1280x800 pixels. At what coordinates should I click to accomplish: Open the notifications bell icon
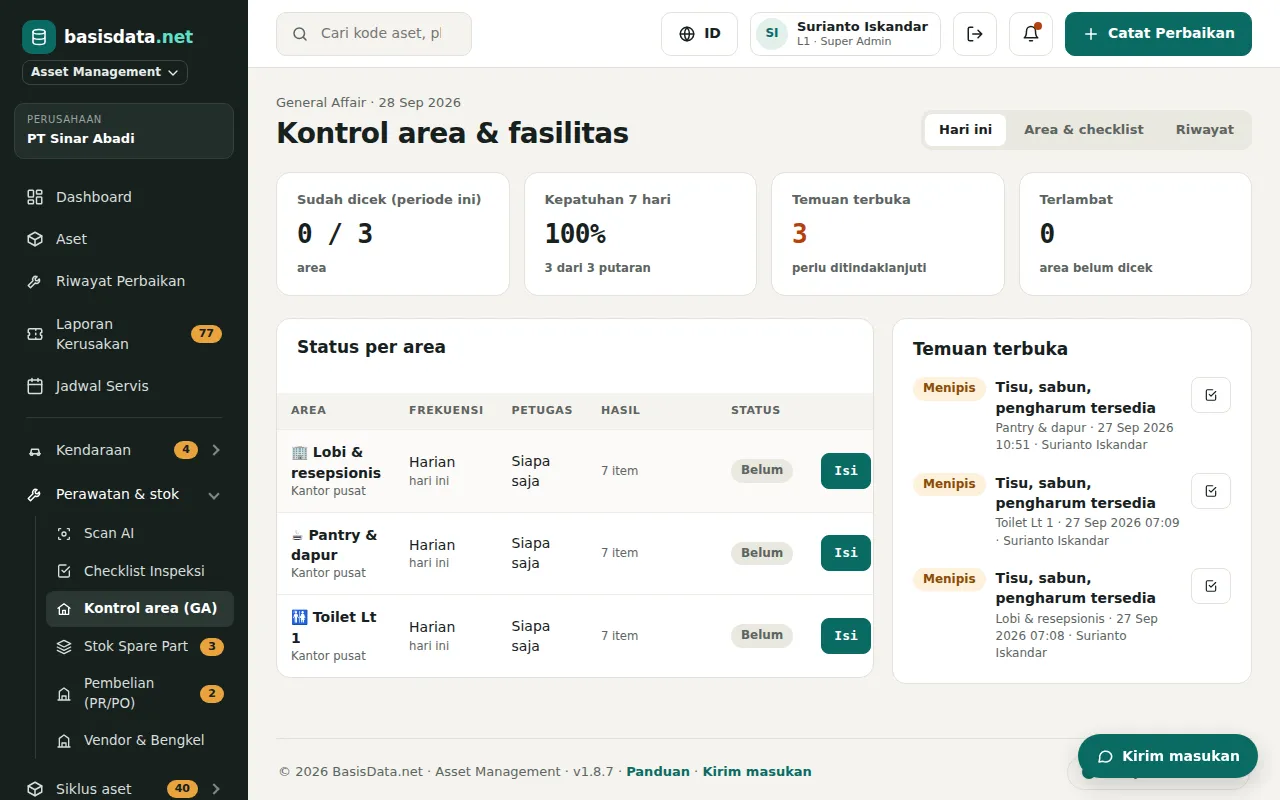point(1031,34)
